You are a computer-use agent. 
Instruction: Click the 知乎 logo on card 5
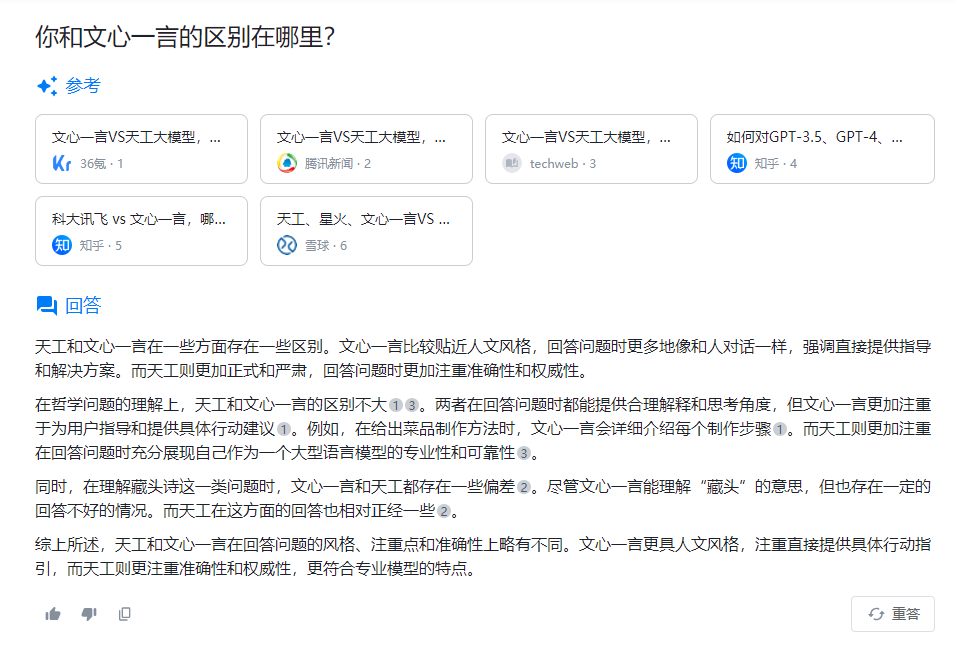click(x=62, y=245)
